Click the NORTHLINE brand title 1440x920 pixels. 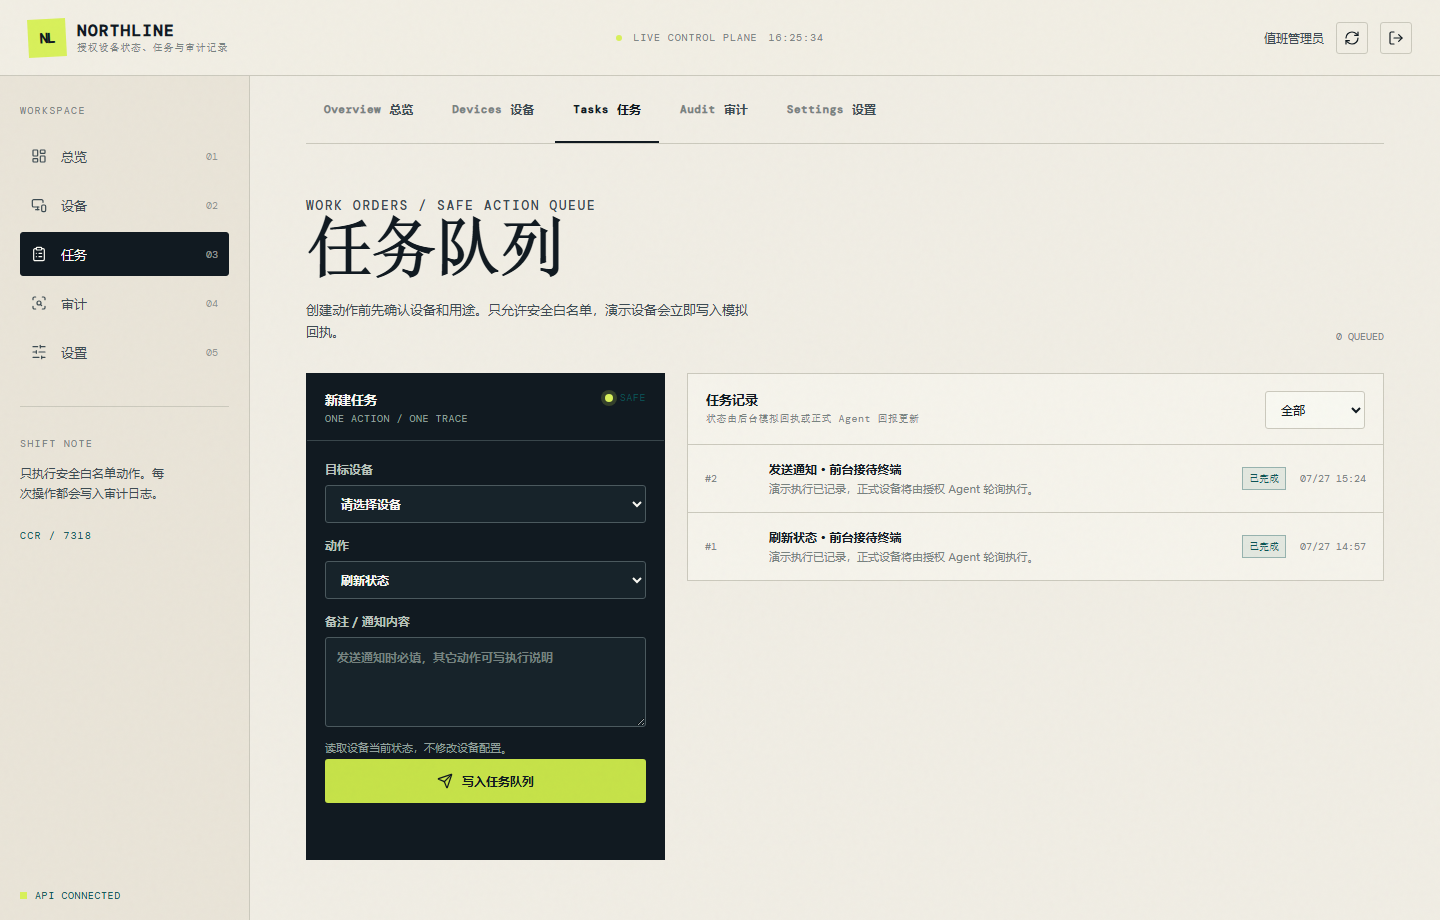[x=125, y=31]
